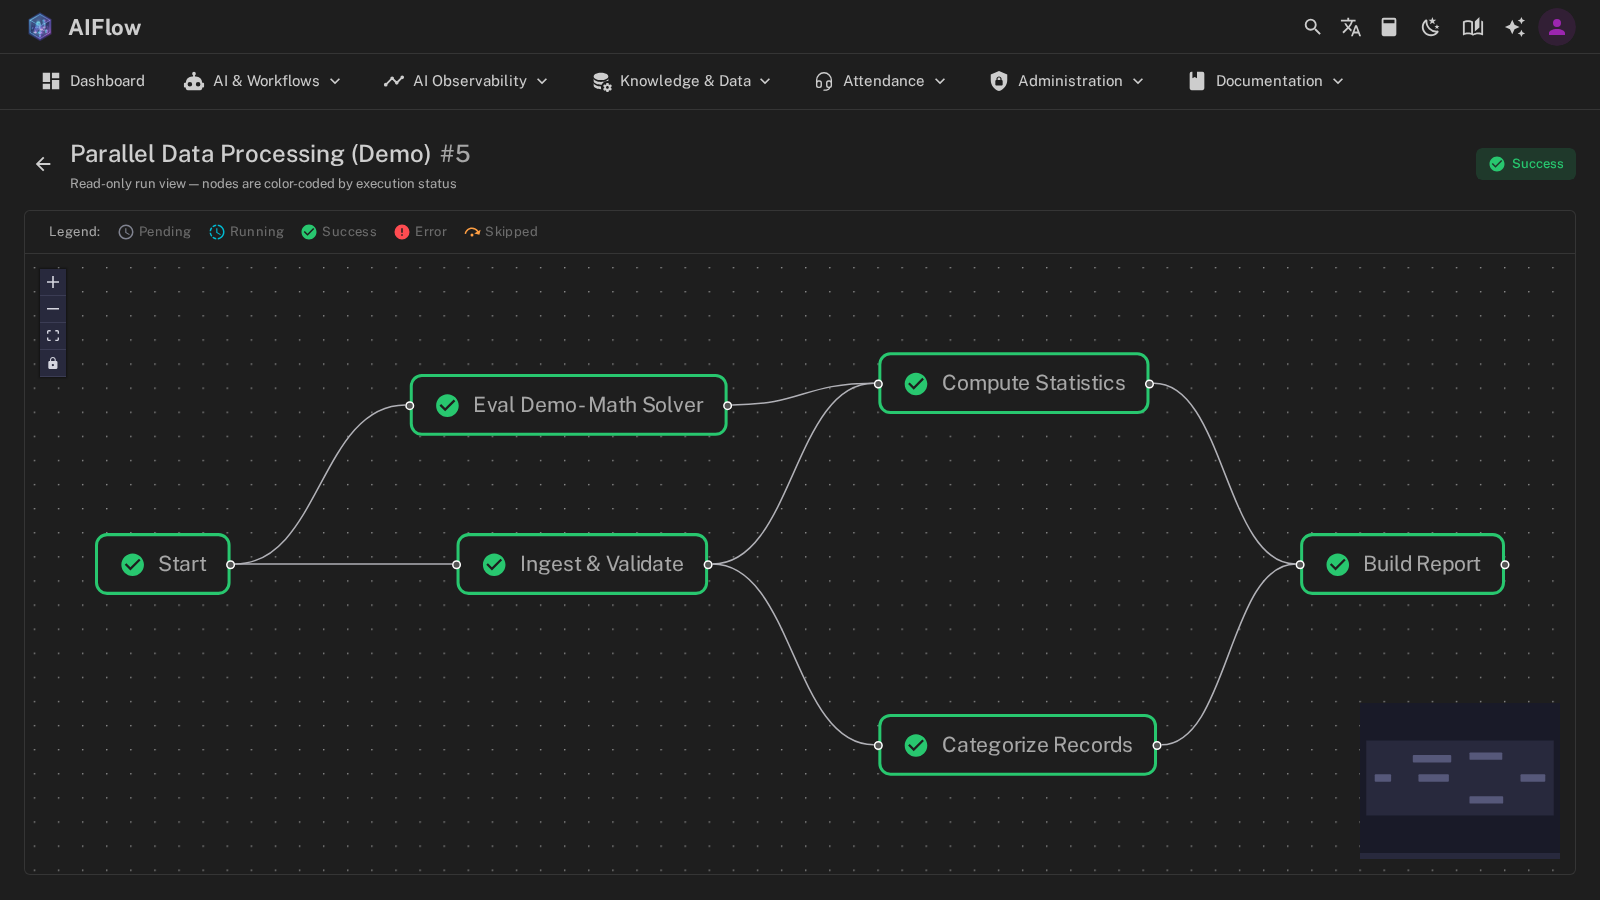Screen dimensions: 1600x900
Task: Select the Build Report node
Action: [x=1402, y=564]
